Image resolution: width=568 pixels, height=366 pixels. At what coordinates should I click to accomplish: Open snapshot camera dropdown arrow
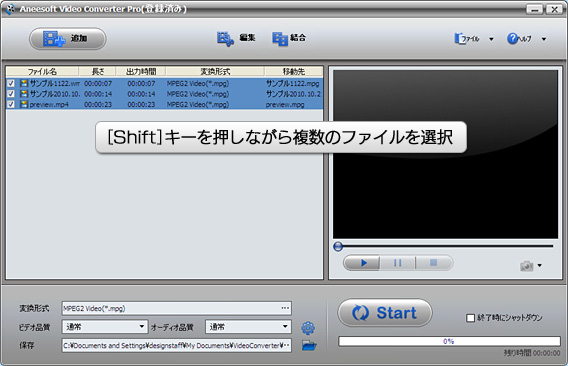(x=540, y=266)
